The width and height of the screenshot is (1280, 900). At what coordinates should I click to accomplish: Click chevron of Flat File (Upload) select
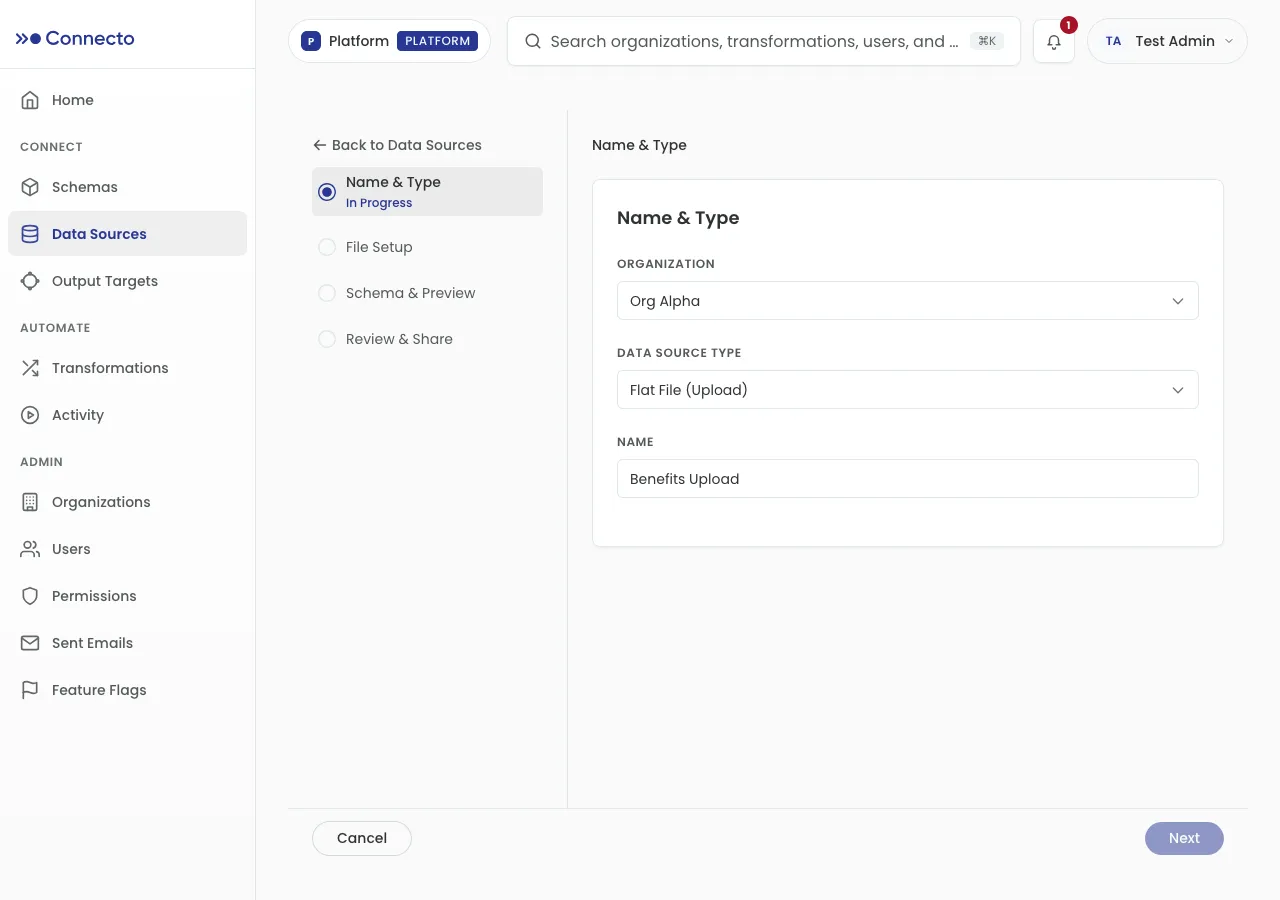pyautogui.click(x=1178, y=390)
